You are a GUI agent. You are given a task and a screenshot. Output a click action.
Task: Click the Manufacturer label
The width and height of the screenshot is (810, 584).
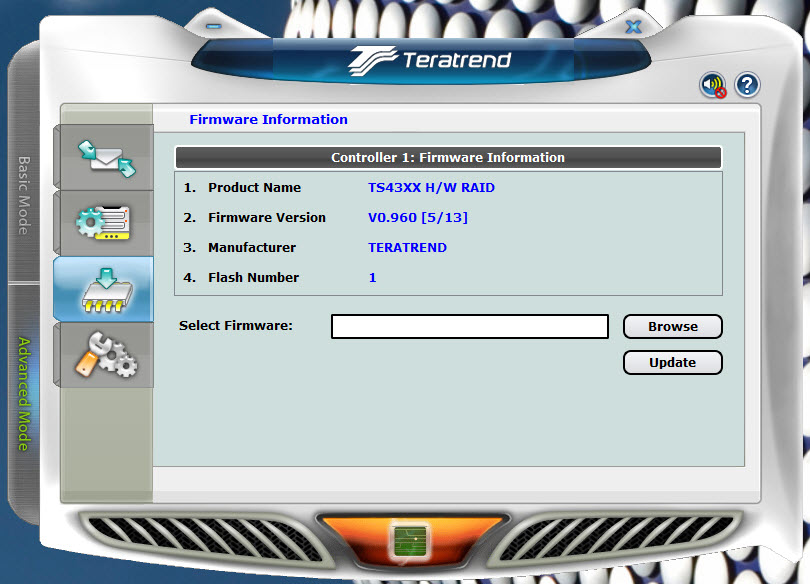click(x=252, y=247)
